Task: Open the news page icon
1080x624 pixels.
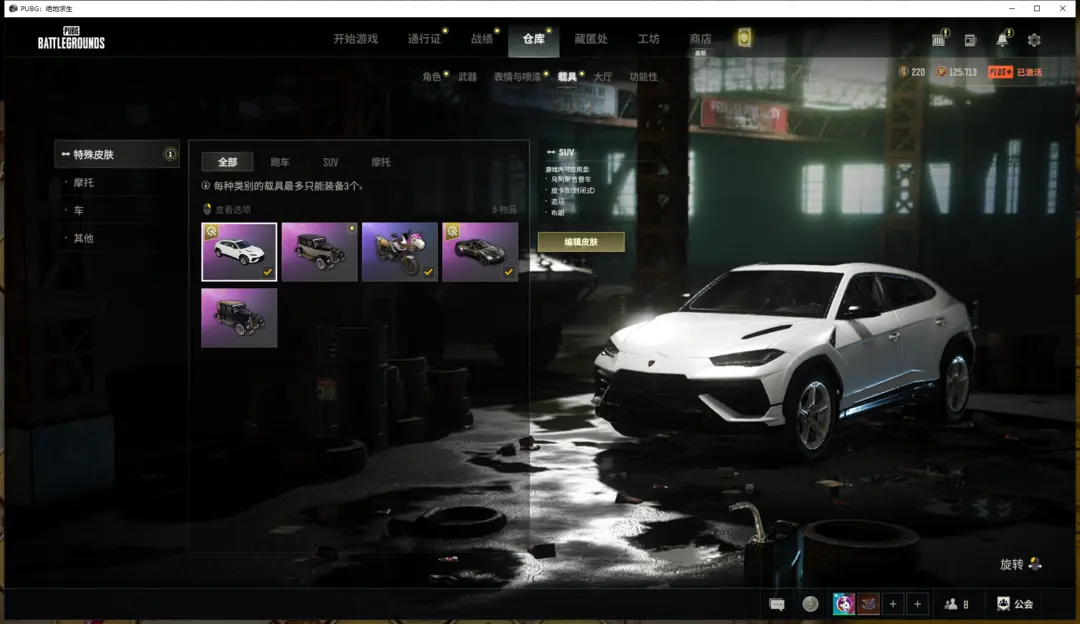Action: 970,40
